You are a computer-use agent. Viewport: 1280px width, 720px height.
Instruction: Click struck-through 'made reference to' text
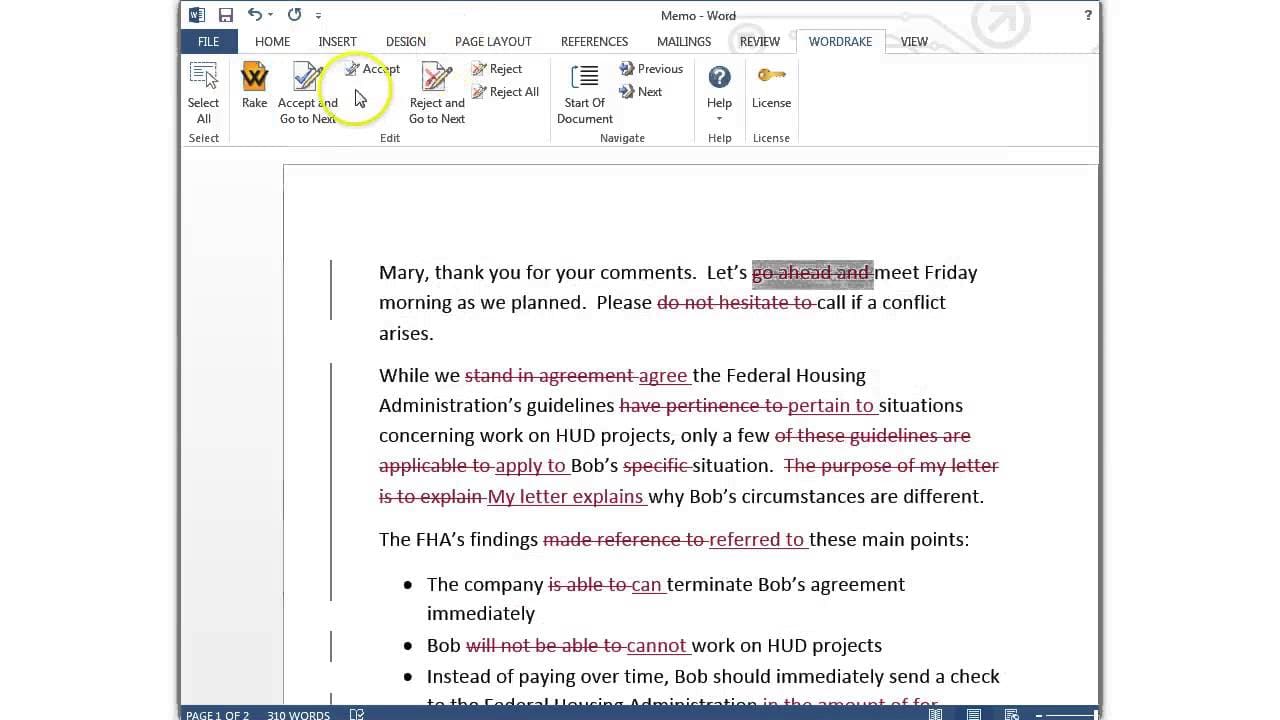(x=625, y=540)
